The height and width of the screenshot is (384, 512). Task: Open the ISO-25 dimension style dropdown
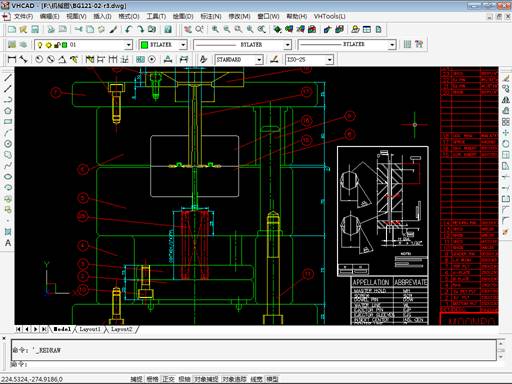point(329,60)
